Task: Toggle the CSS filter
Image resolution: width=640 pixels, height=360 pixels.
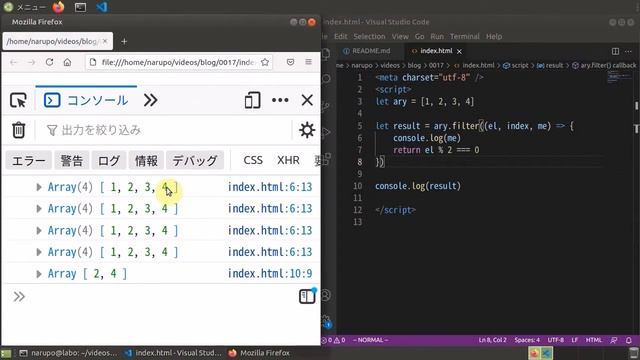Action: [253, 160]
